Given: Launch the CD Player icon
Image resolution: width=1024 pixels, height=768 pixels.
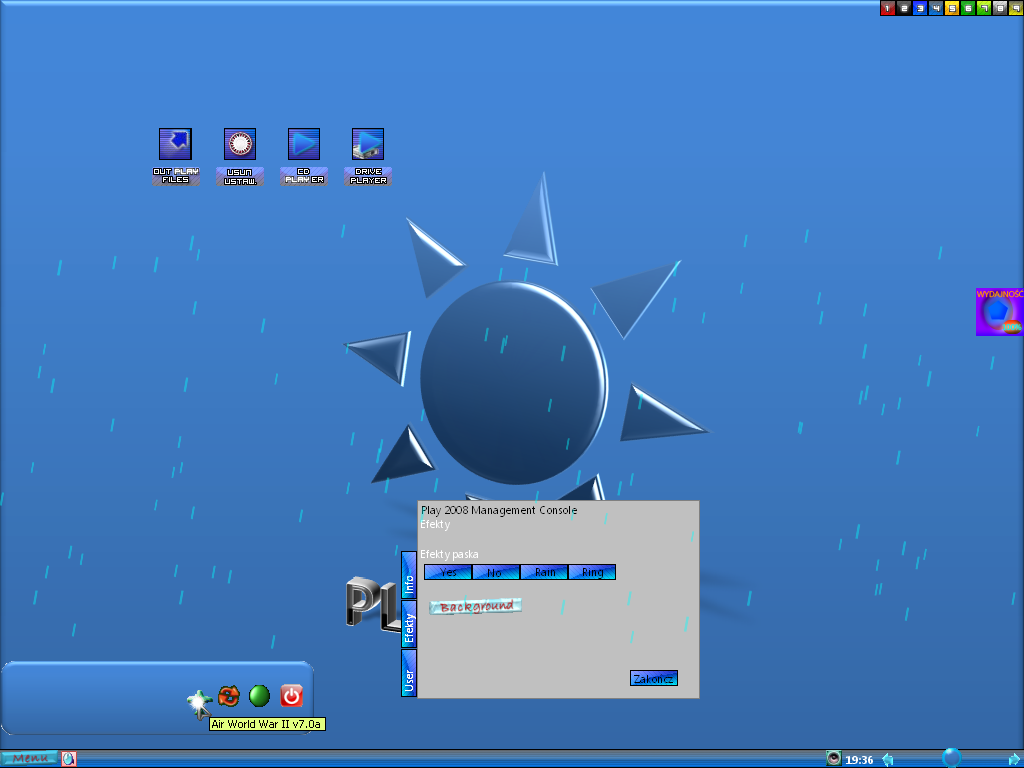Looking at the screenshot, I should tap(304, 145).
